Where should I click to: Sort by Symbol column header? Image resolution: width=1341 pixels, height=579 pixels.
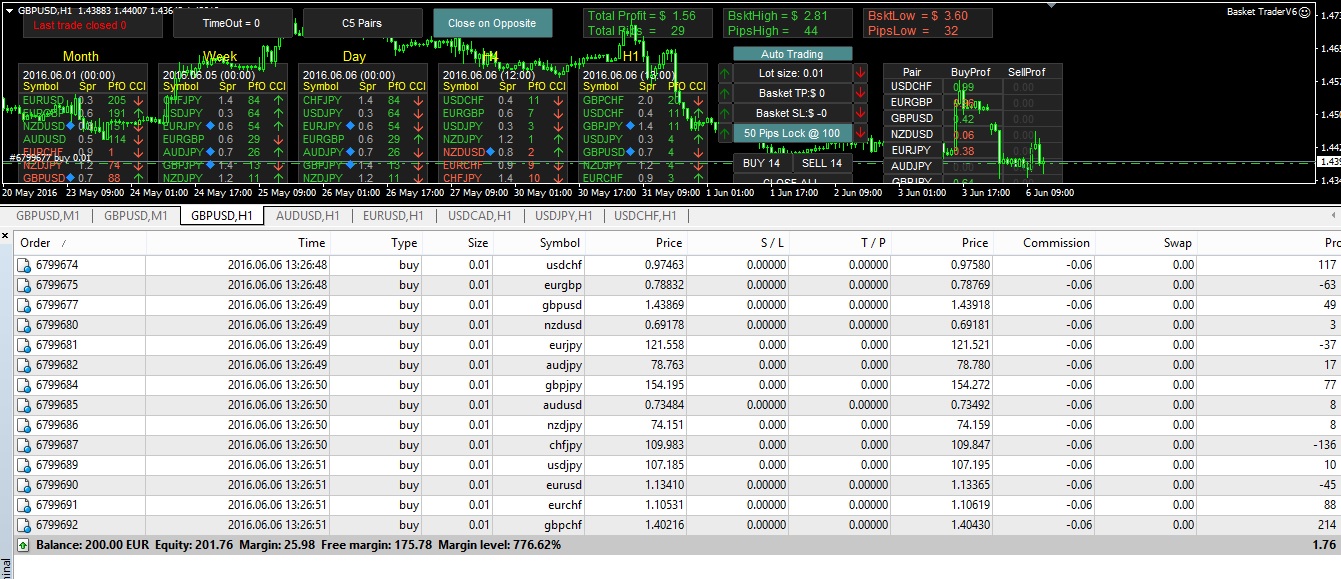(x=539, y=243)
